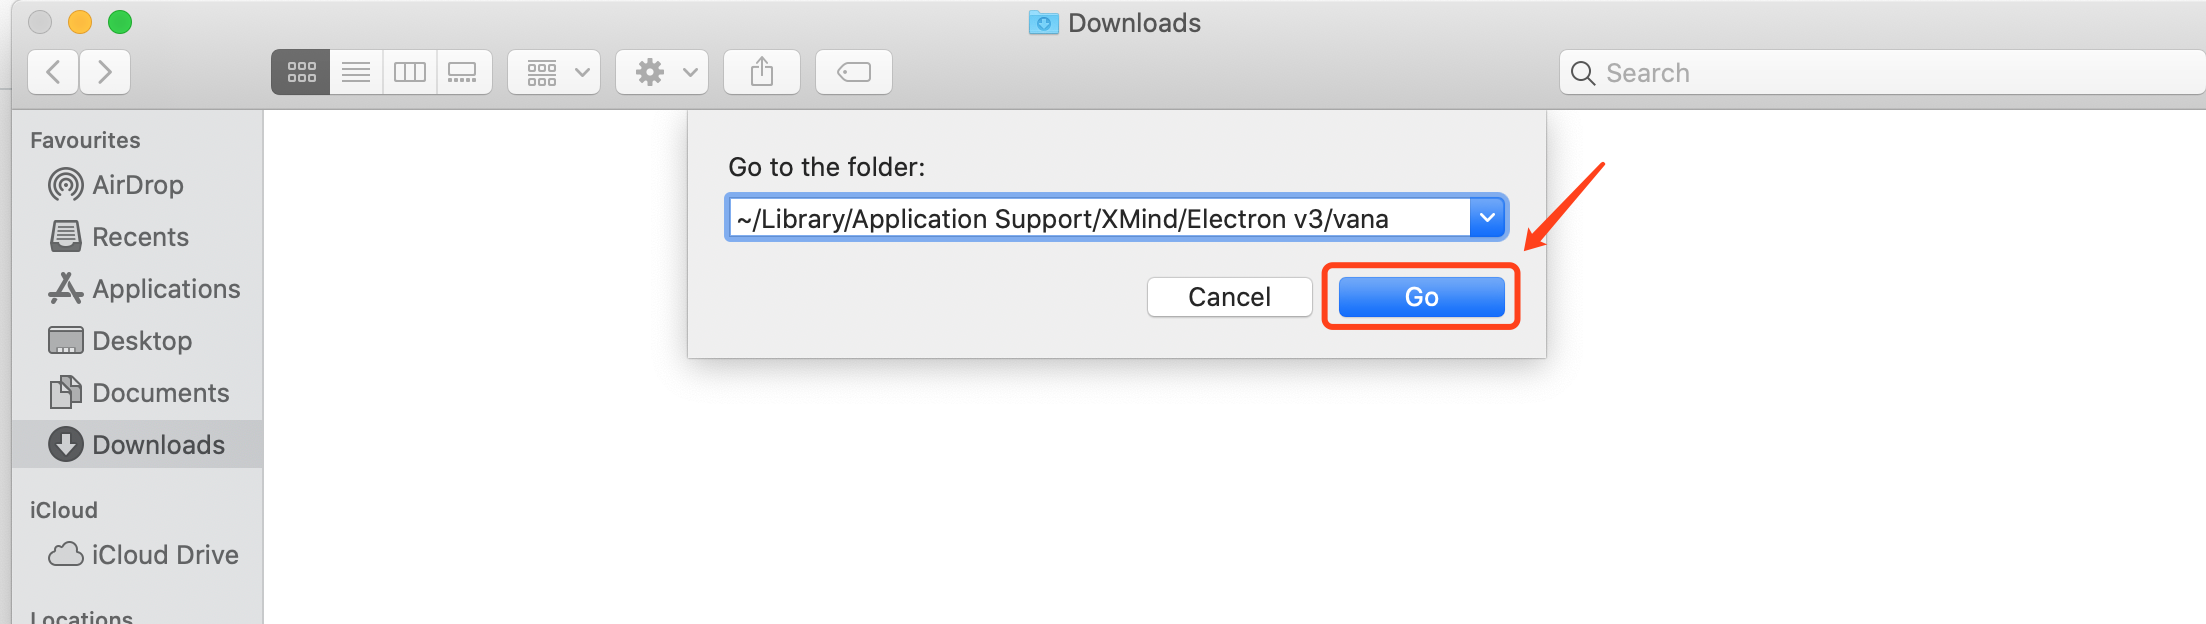Cancel the Go to folder dialog
This screenshot has width=2206, height=624.
pyautogui.click(x=1229, y=297)
